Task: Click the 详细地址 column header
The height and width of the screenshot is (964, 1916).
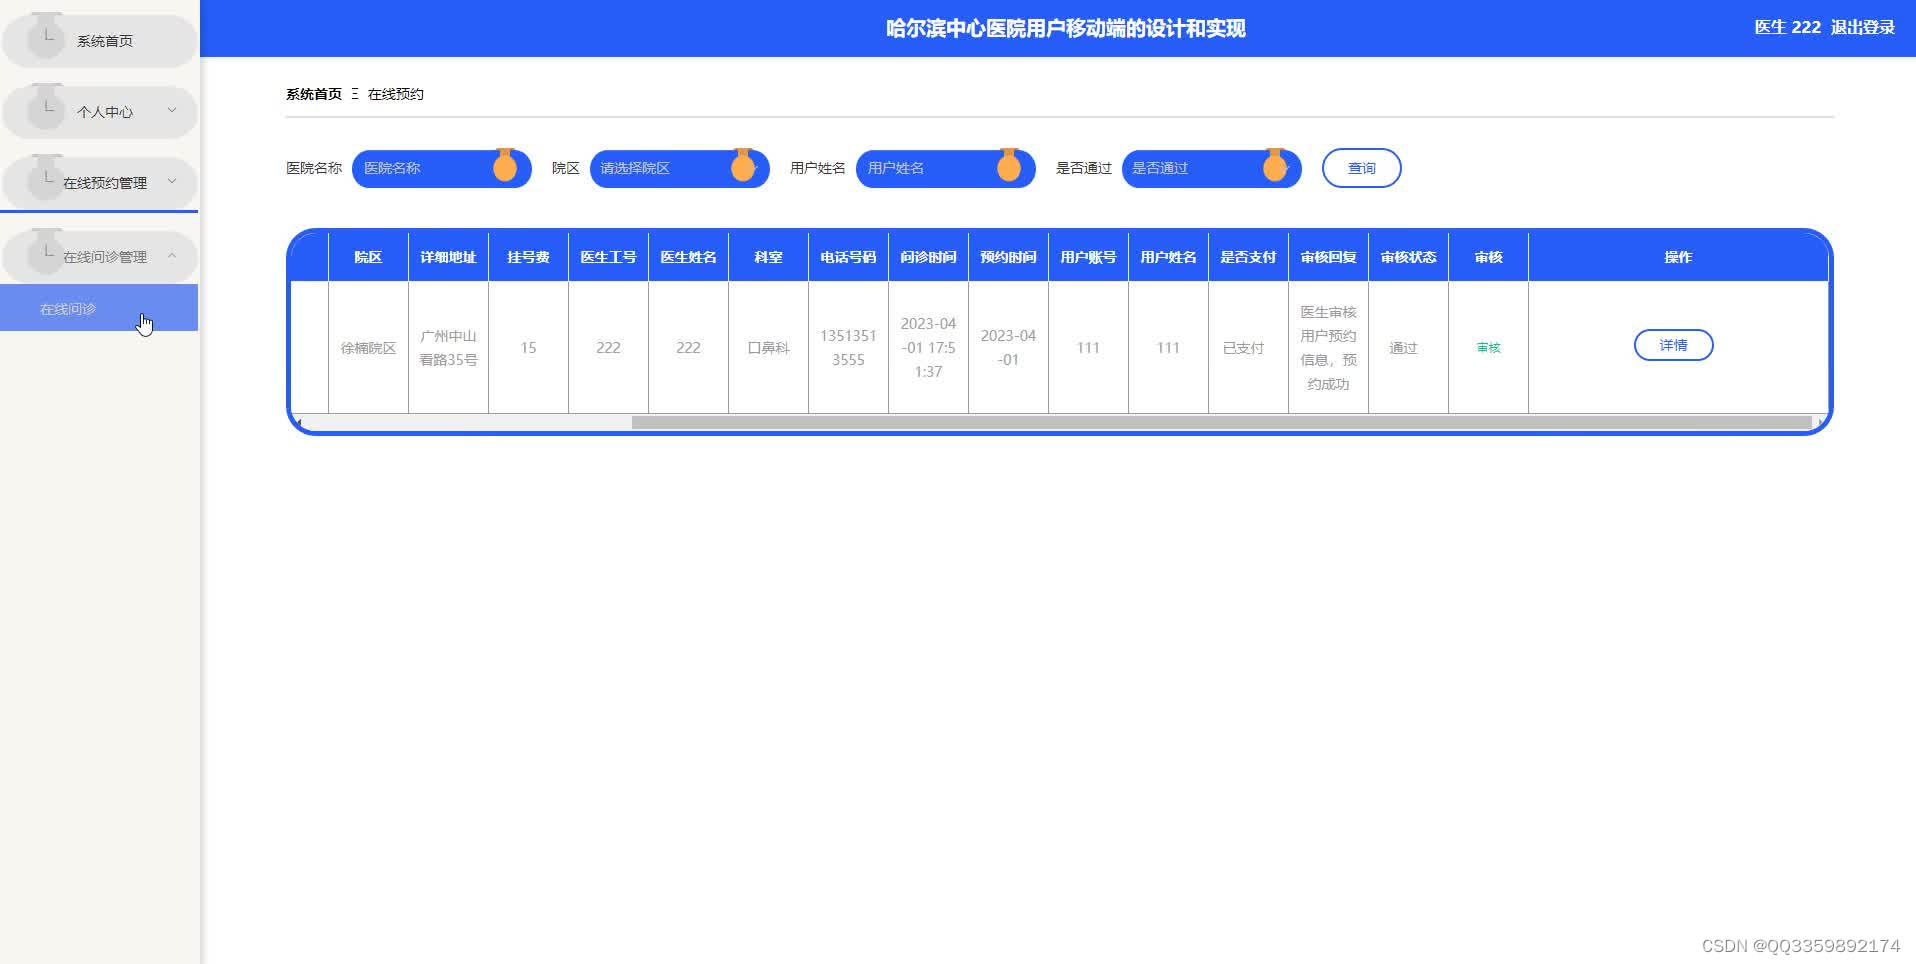Action: click(x=448, y=257)
